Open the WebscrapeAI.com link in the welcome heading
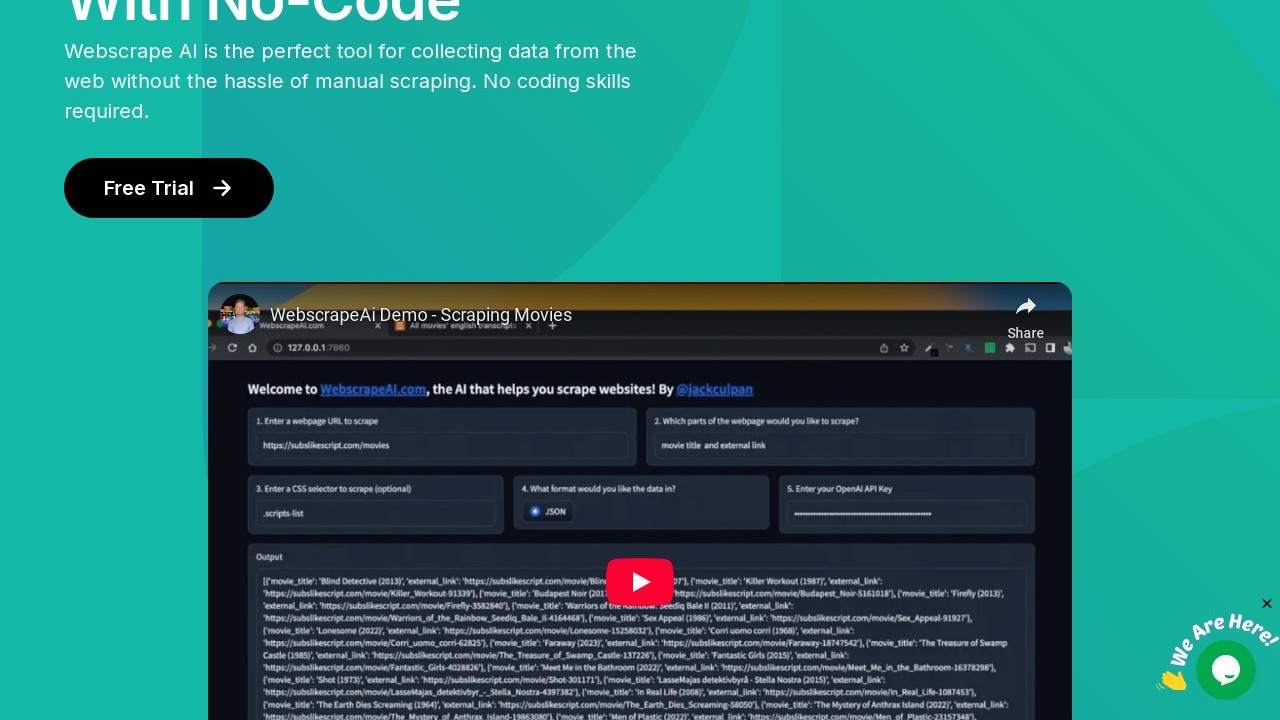Screen dimensions: 1280x720 pos(373,389)
